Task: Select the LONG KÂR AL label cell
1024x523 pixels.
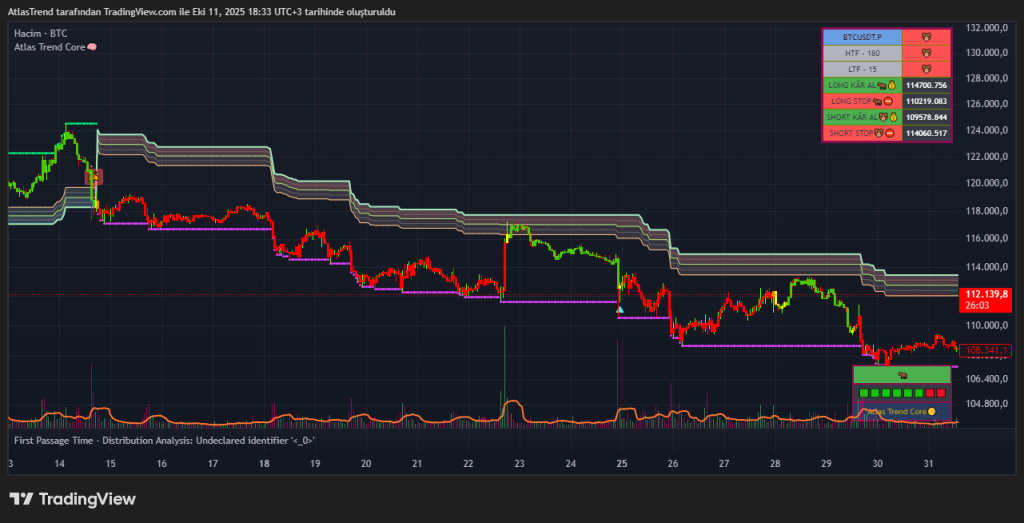Action: pyautogui.click(x=861, y=85)
